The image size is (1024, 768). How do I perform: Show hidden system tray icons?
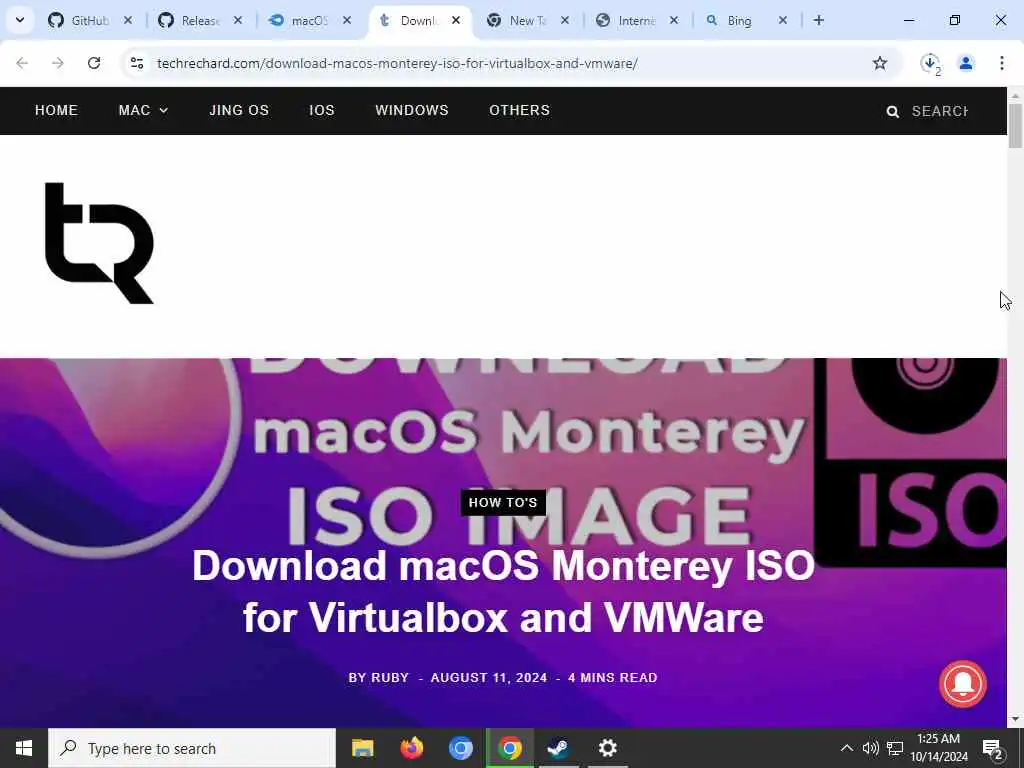(846, 748)
